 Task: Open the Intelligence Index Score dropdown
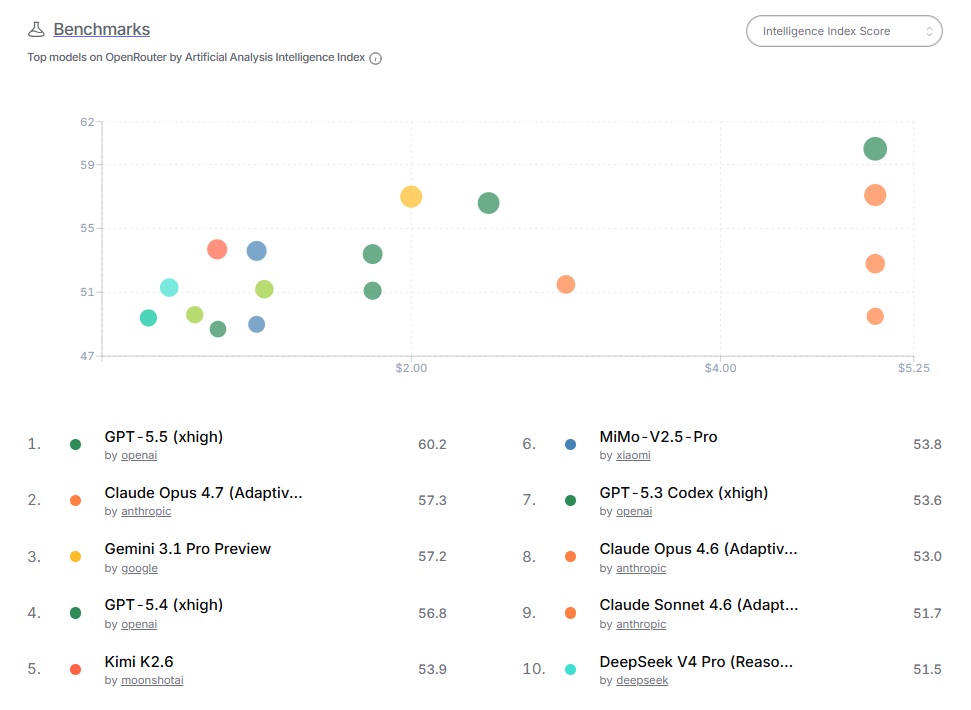[x=844, y=31]
